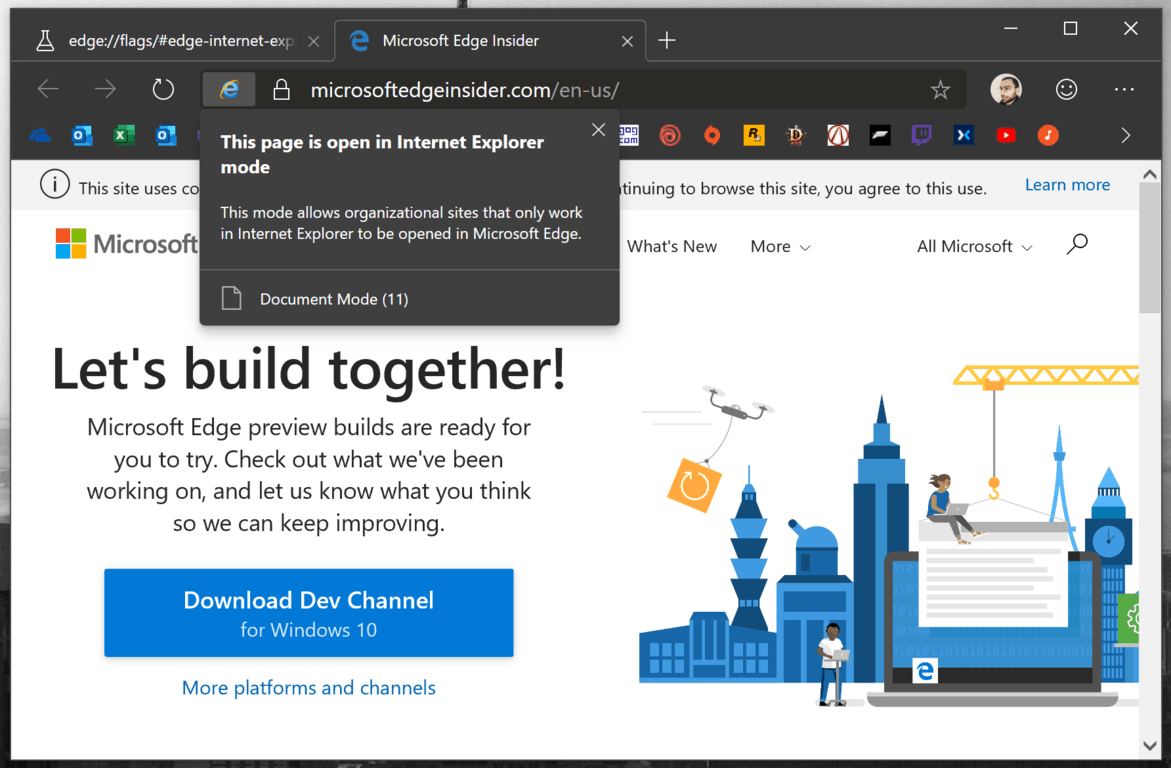Open the Twitch bookmark
The height and width of the screenshot is (768, 1171).
click(922, 135)
